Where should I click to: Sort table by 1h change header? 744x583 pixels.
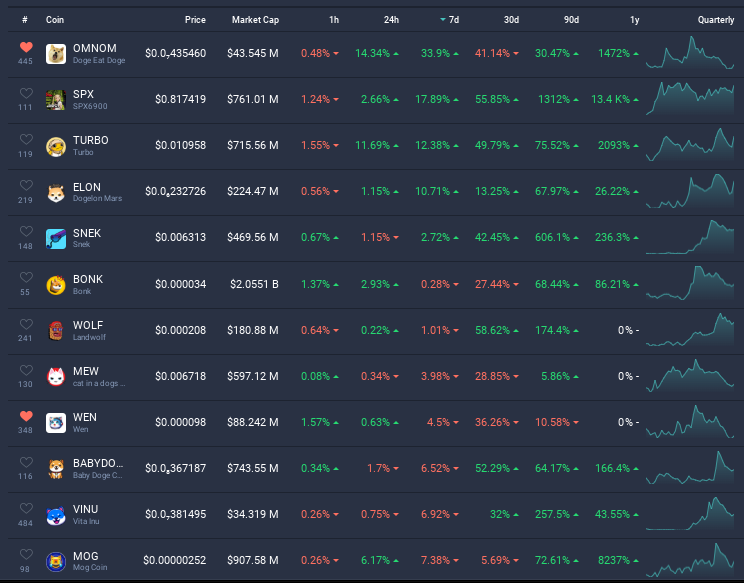[334, 19]
